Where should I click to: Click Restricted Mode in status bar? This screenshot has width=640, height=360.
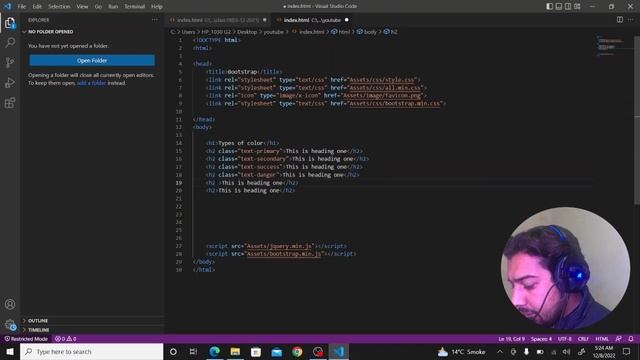pos(26,339)
